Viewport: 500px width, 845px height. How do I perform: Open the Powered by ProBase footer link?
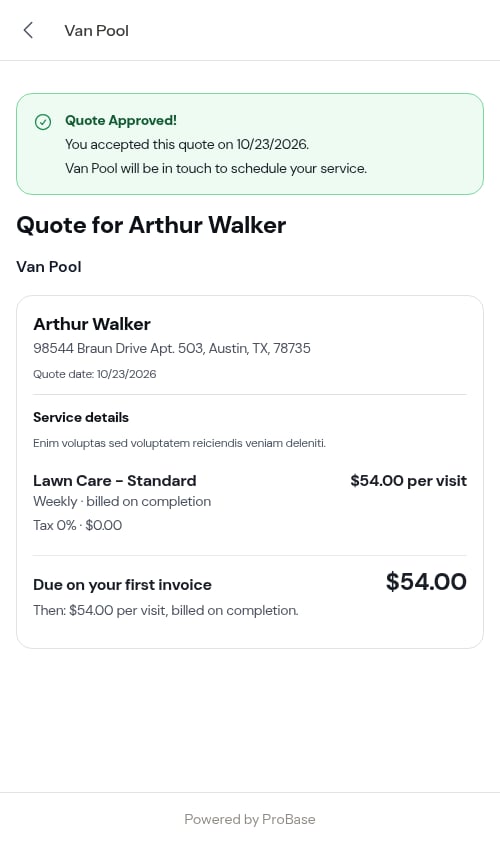tap(250, 819)
